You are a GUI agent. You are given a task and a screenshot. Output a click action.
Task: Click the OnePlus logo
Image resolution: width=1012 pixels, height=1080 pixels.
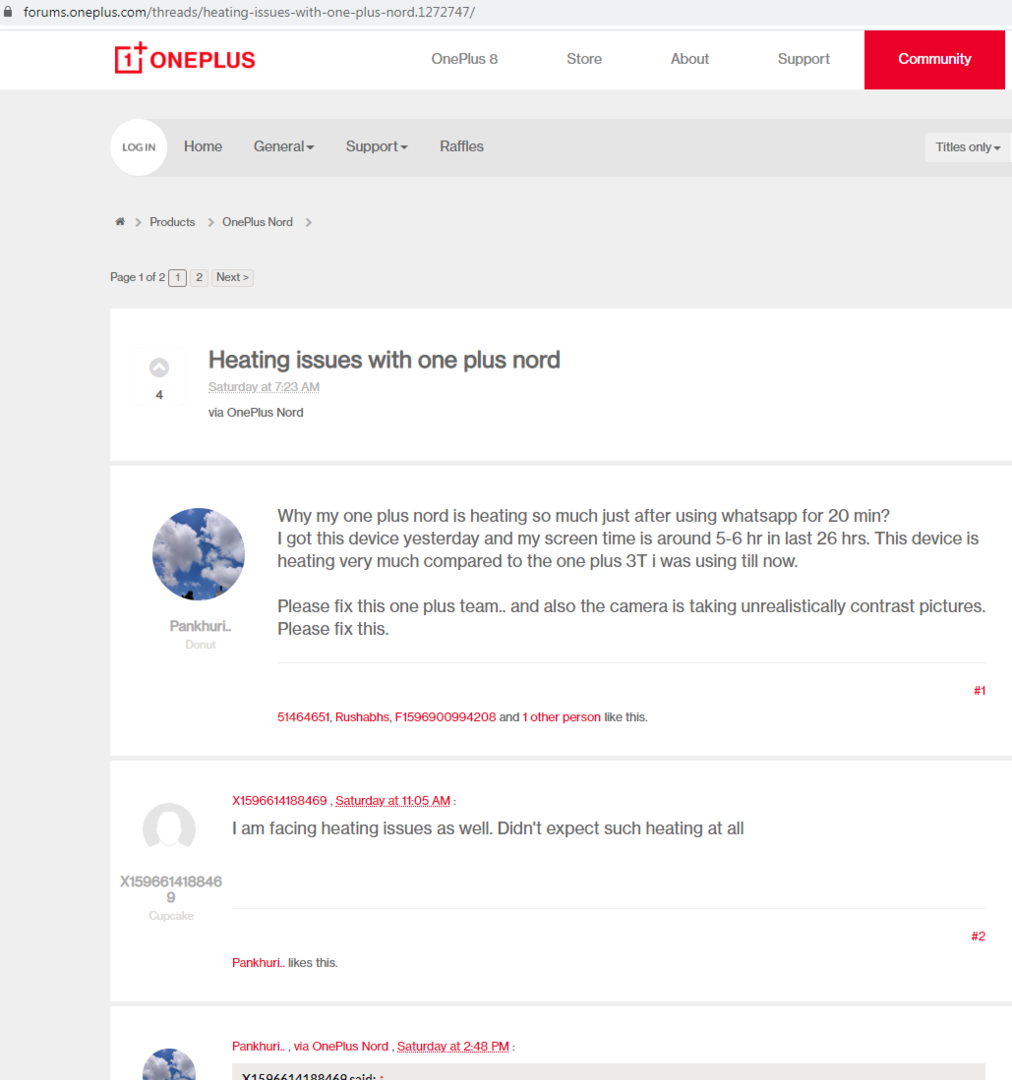185,59
